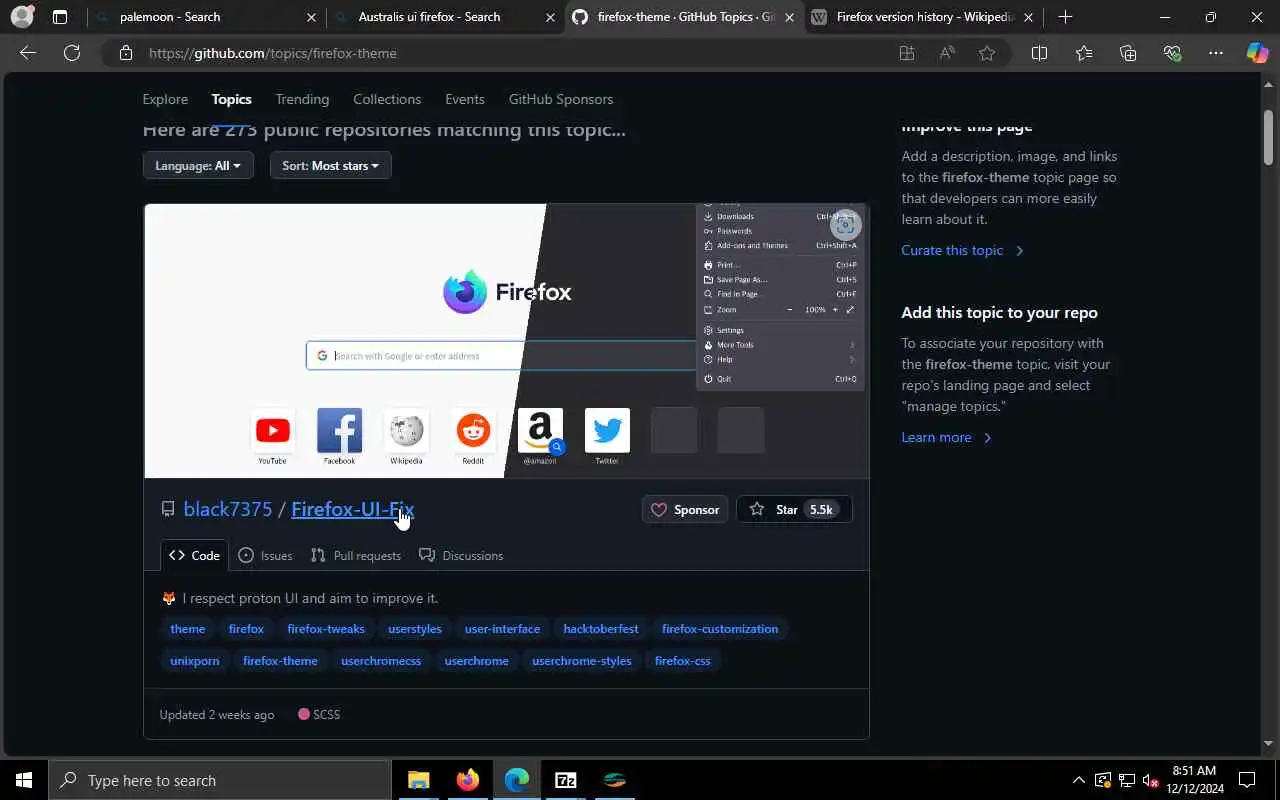
Task: Open File Explorer from taskbar
Action: click(x=419, y=780)
